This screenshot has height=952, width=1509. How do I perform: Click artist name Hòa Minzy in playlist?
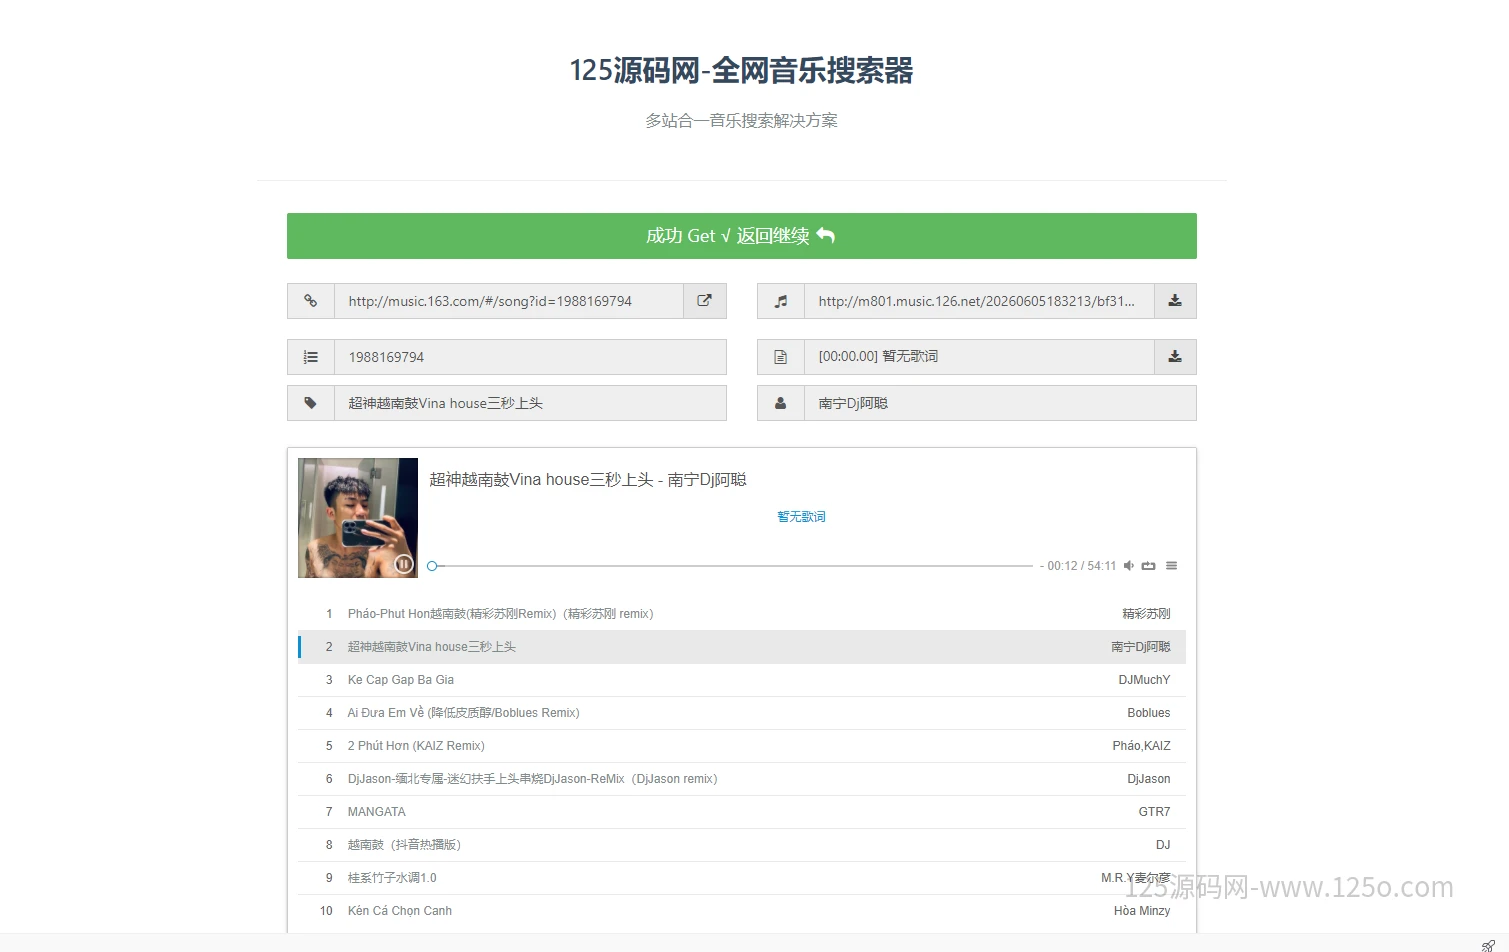tap(1142, 911)
